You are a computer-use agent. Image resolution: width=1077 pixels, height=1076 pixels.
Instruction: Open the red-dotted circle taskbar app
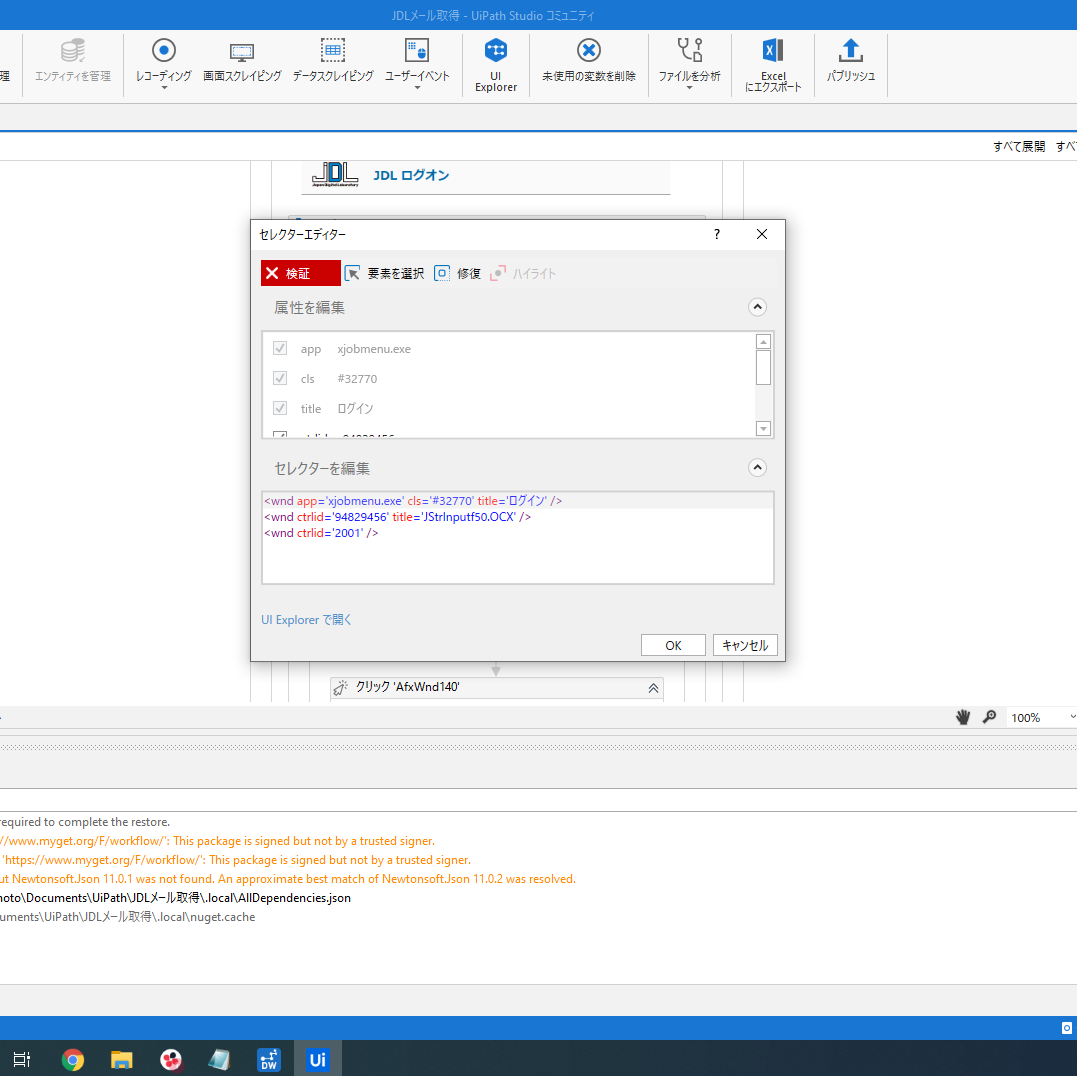pyautogui.click(x=171, y=1060)
